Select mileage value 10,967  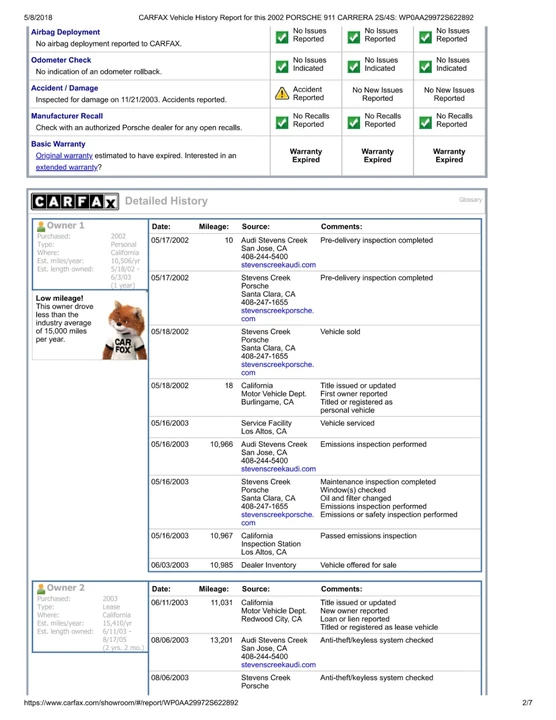[x=221, y=536]
